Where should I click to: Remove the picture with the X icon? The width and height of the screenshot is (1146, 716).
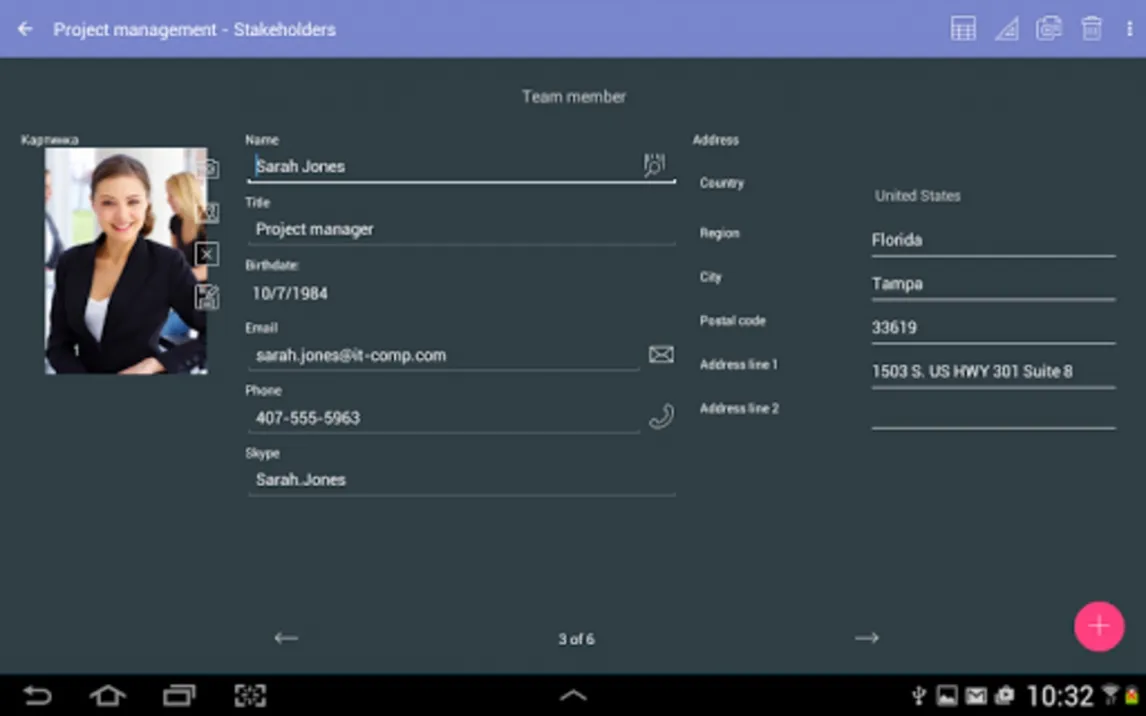tap(207, 254)
